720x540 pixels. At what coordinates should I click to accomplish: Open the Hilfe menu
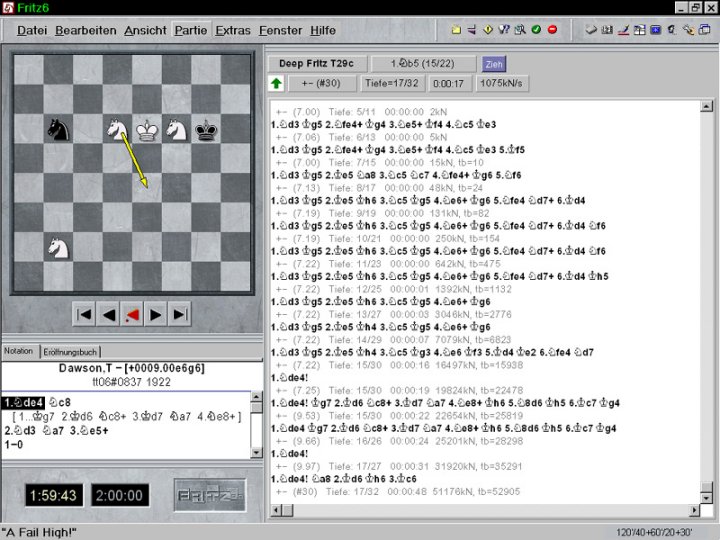tap(323, 30)
